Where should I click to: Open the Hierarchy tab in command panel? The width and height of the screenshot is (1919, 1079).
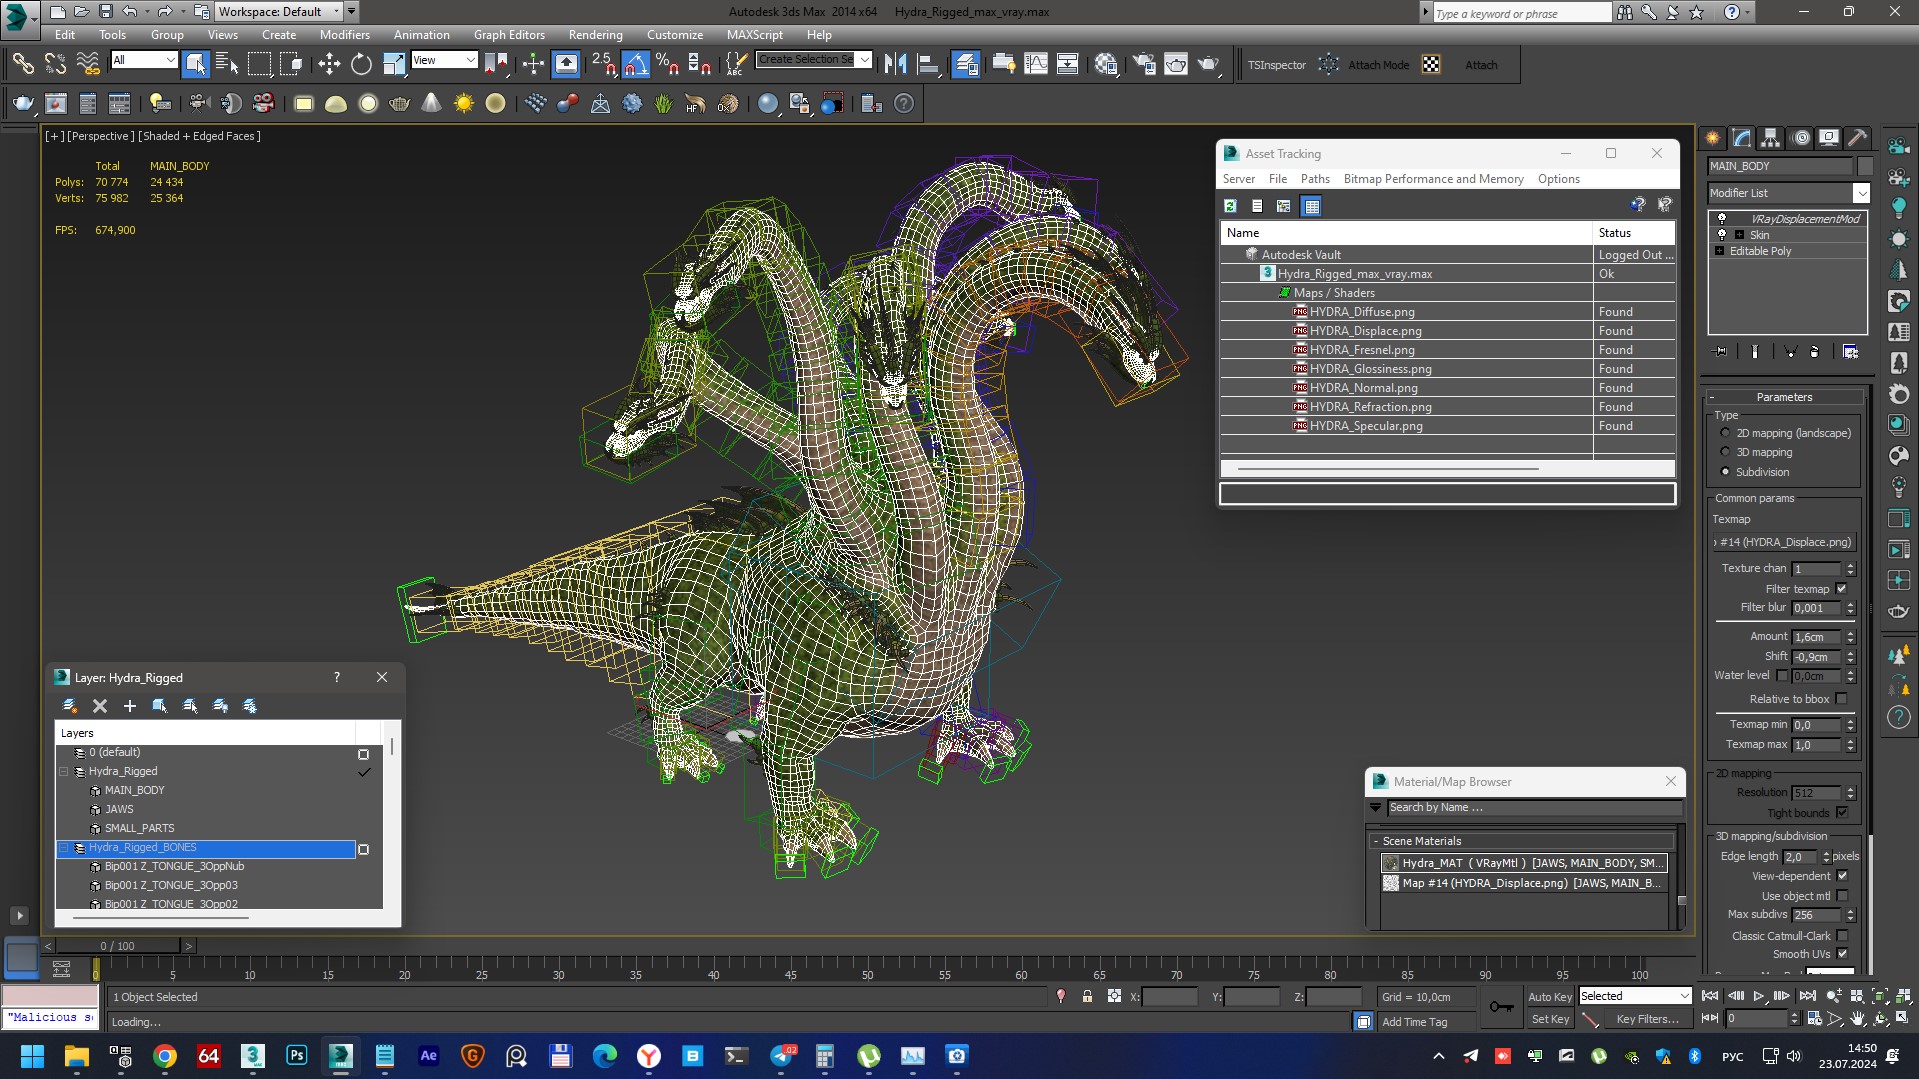1771,138
